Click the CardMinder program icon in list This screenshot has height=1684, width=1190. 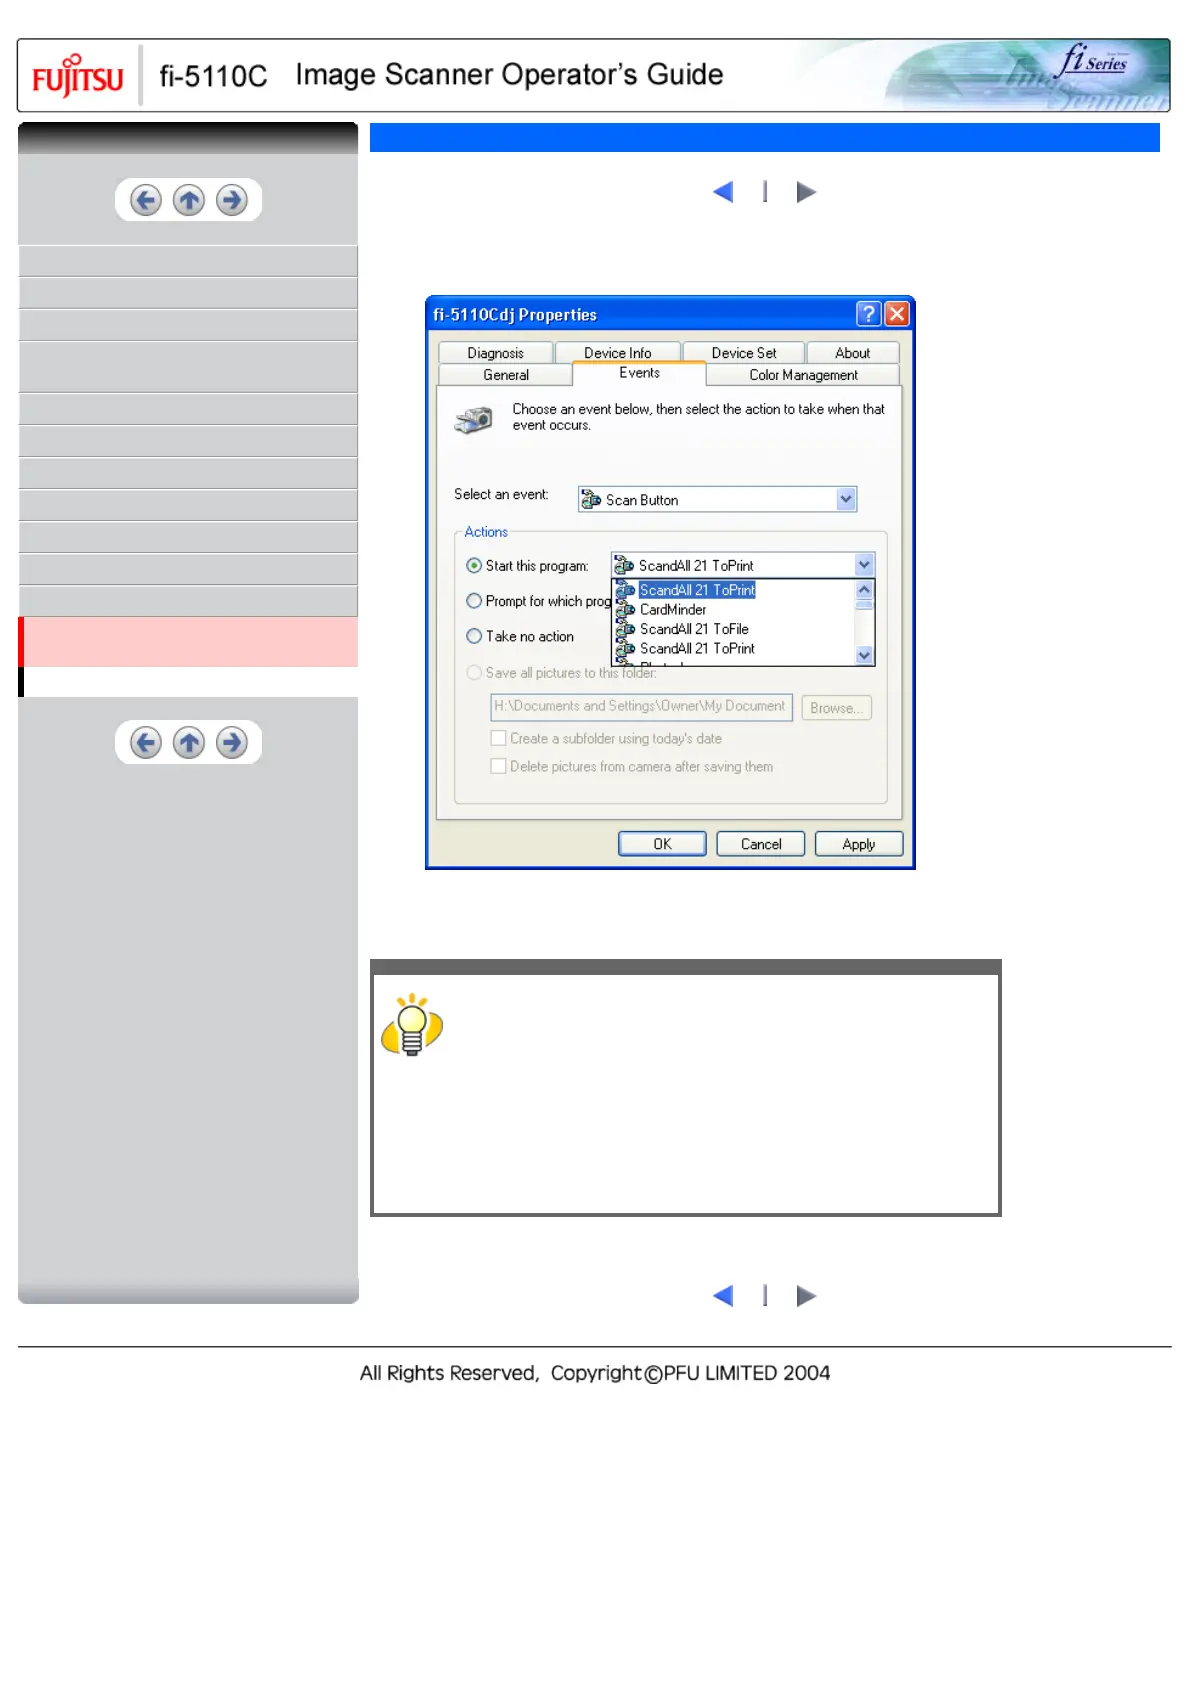point(626,609)
